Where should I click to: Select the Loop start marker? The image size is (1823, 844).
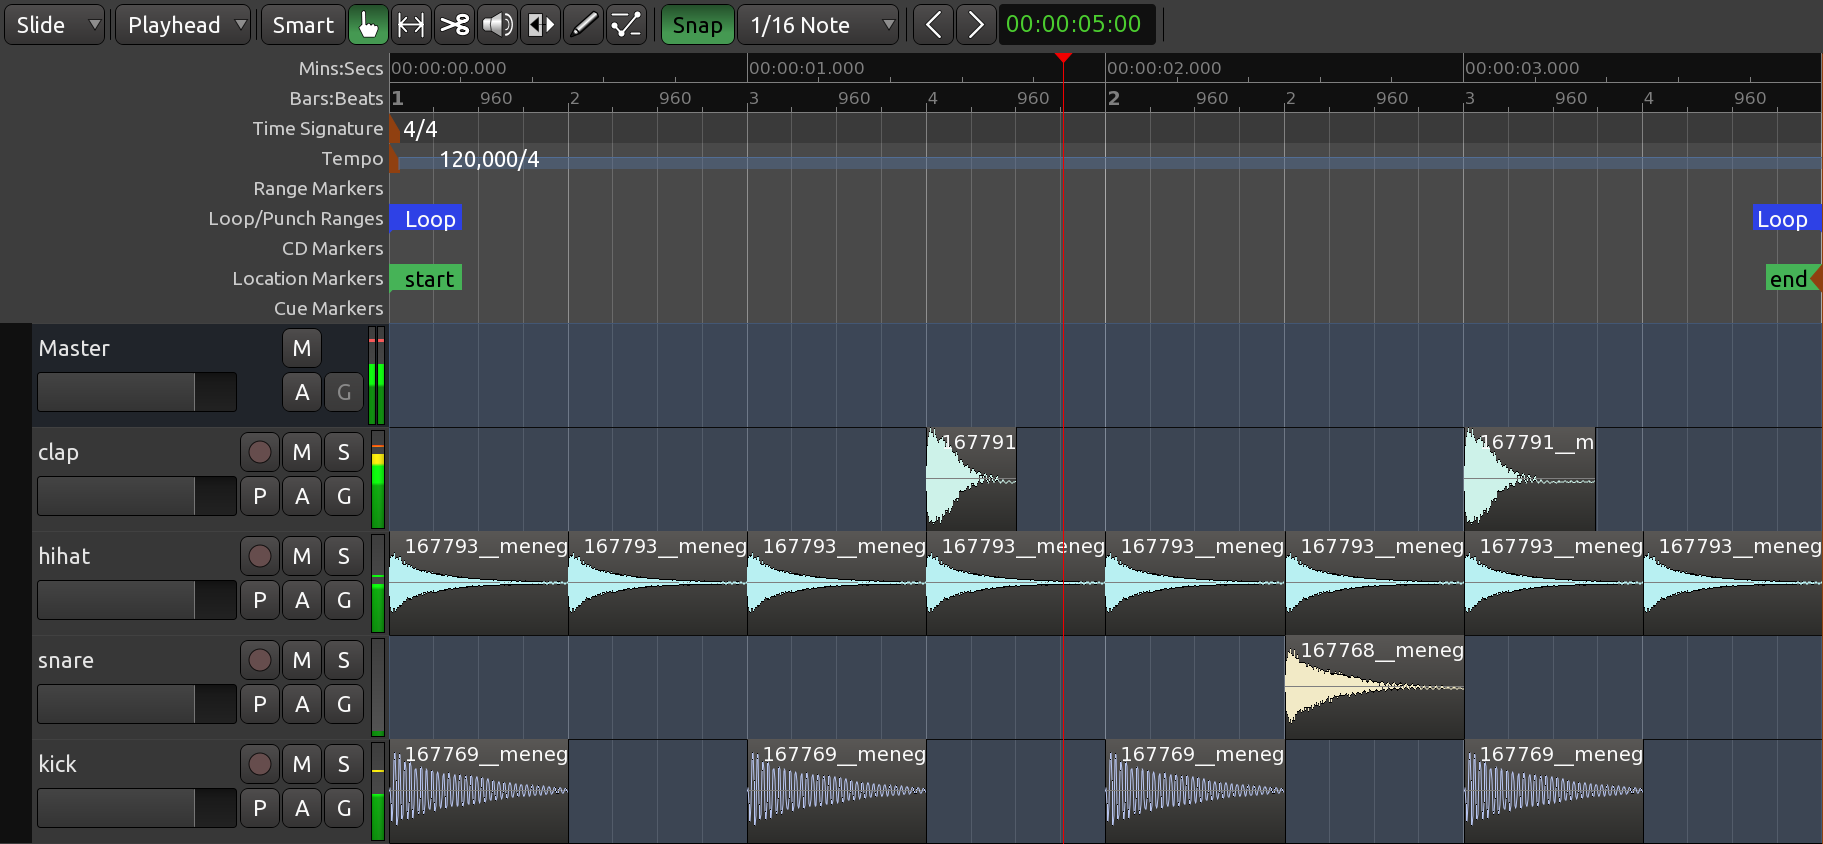click(x=426, y=219)
